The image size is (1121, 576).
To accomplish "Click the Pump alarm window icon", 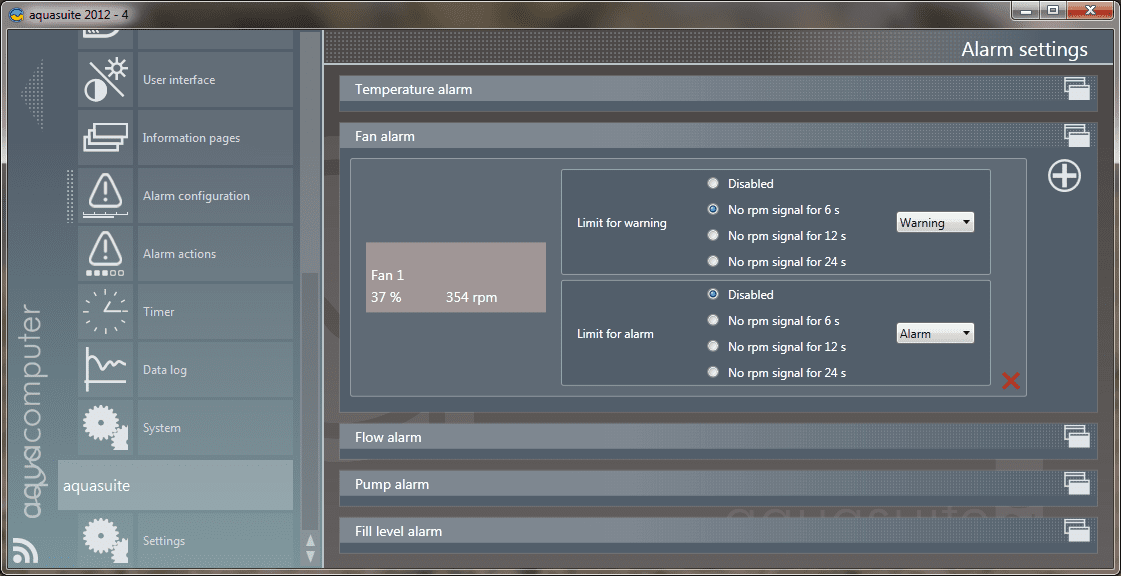I will tap(1077, 484).
